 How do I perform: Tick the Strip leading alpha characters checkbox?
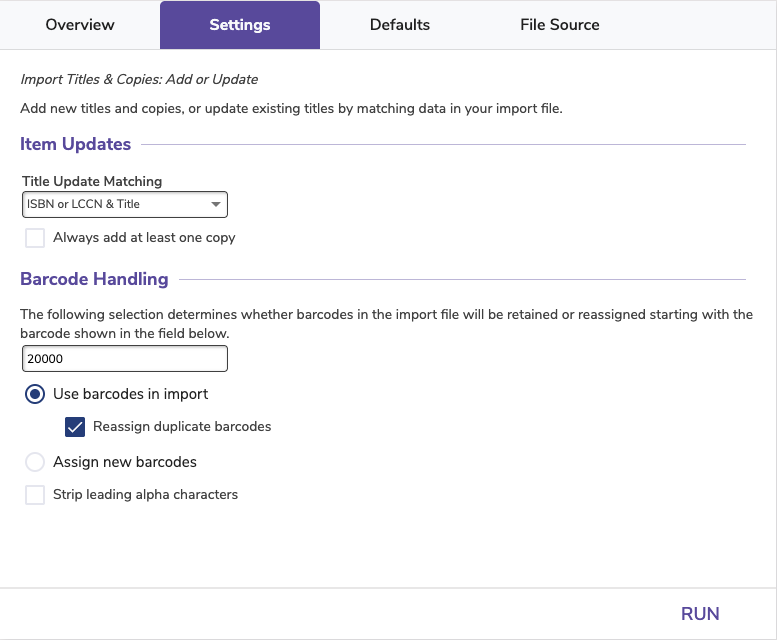35,495
